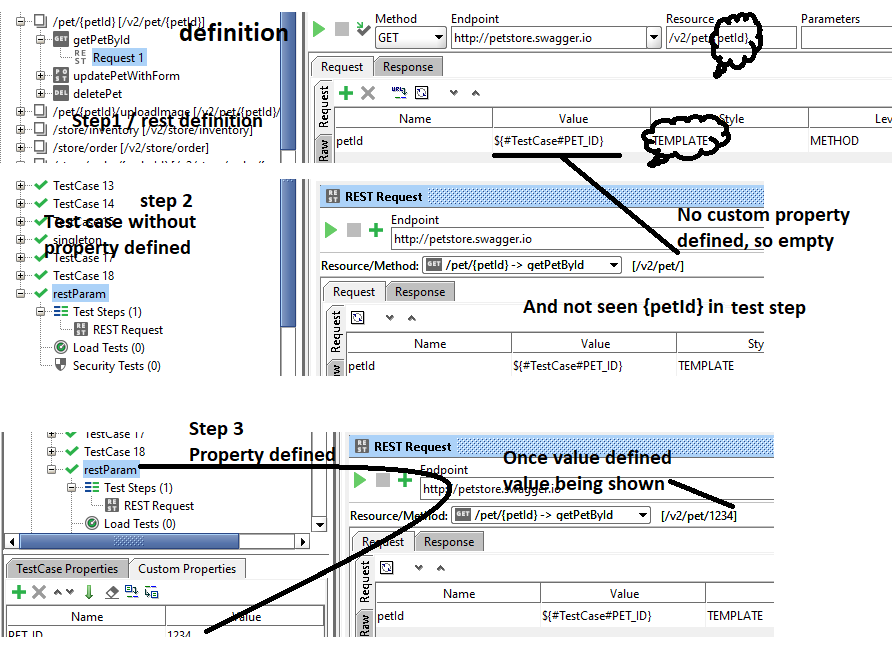Click ${#TestCase#PET_ID} value in step 3 table
This screenshot has height=655, width=893.
pyautogui.click(x=596, y=616)
